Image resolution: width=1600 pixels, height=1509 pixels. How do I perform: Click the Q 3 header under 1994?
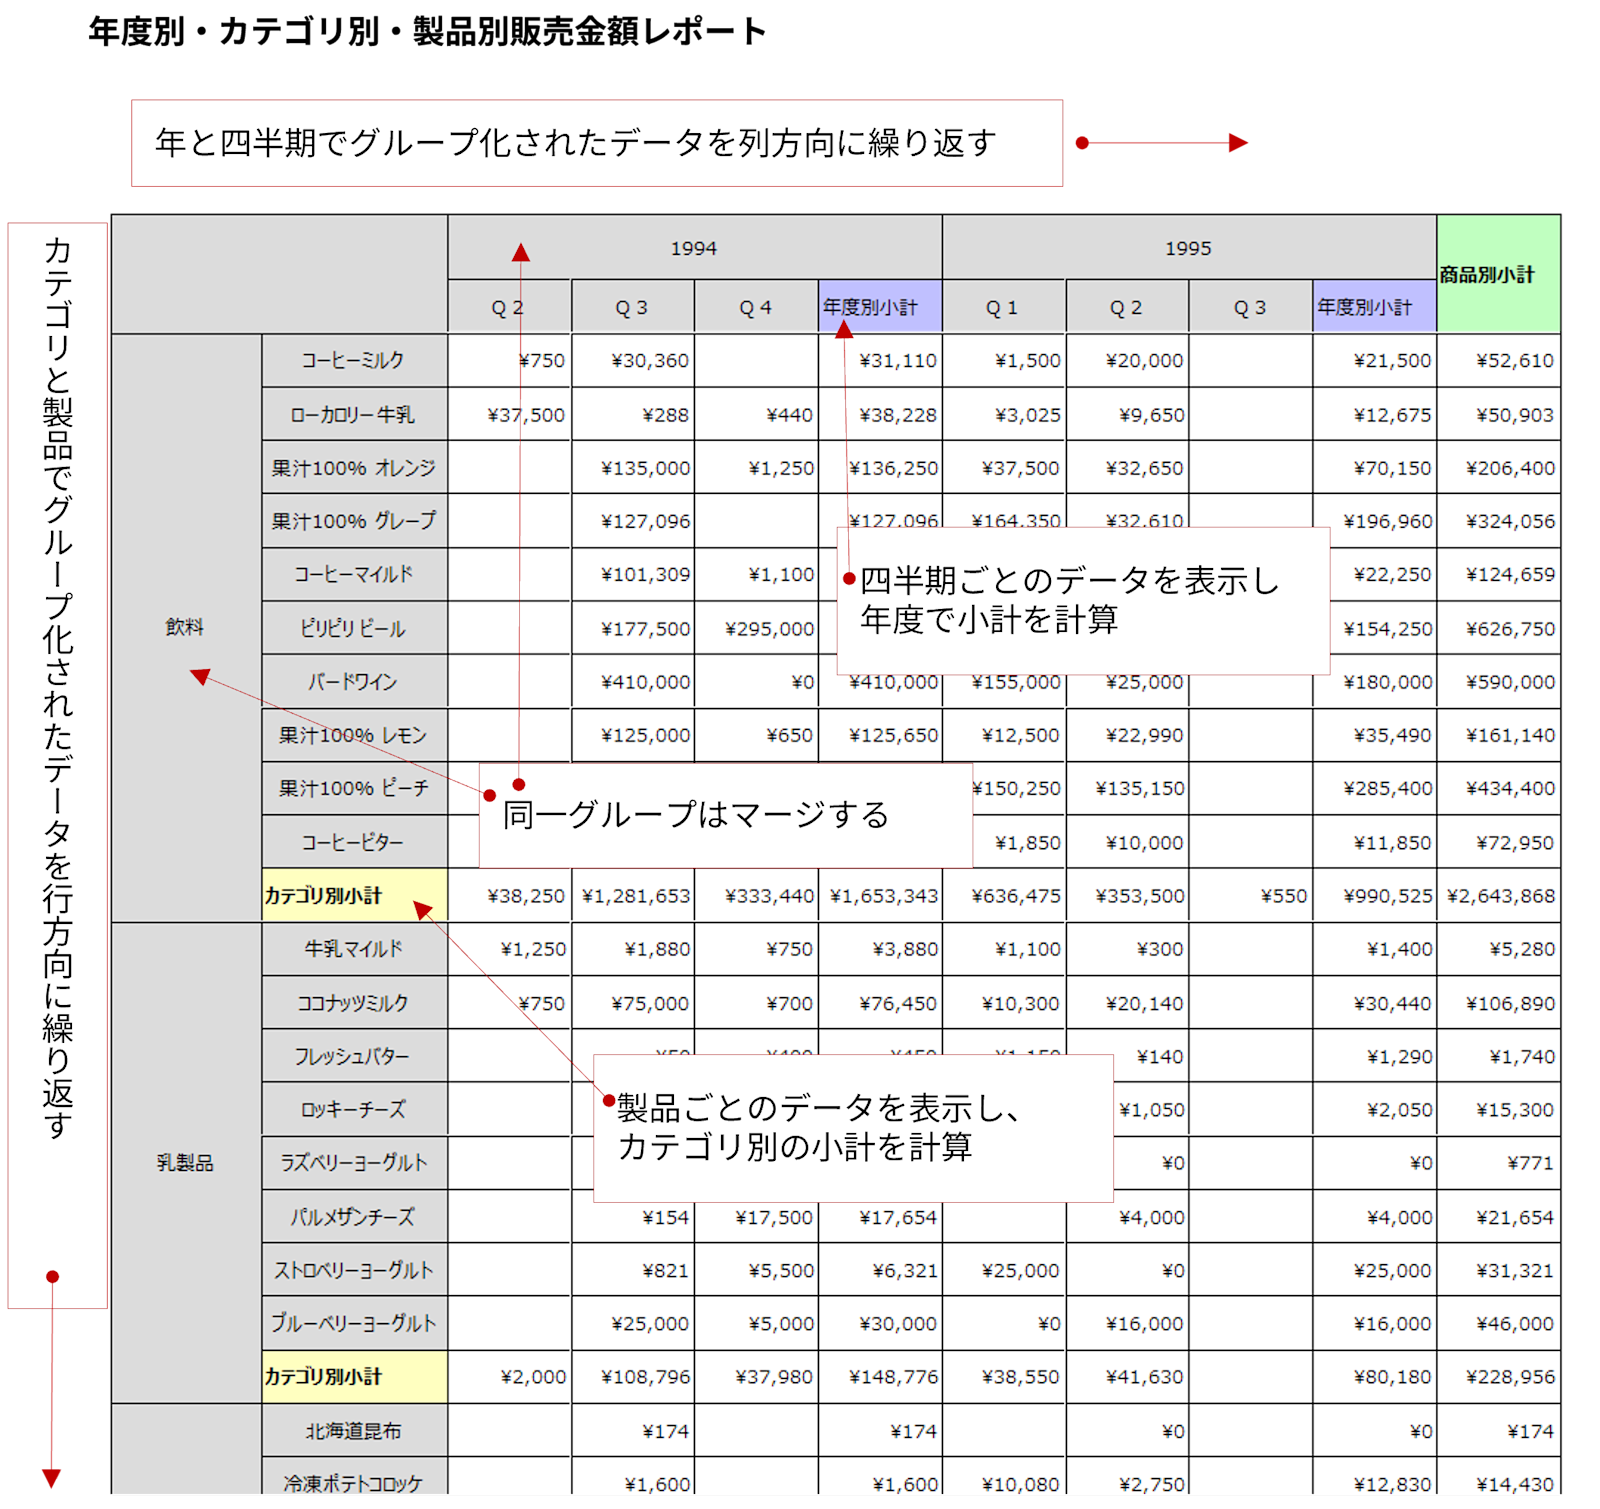[632, 307]
